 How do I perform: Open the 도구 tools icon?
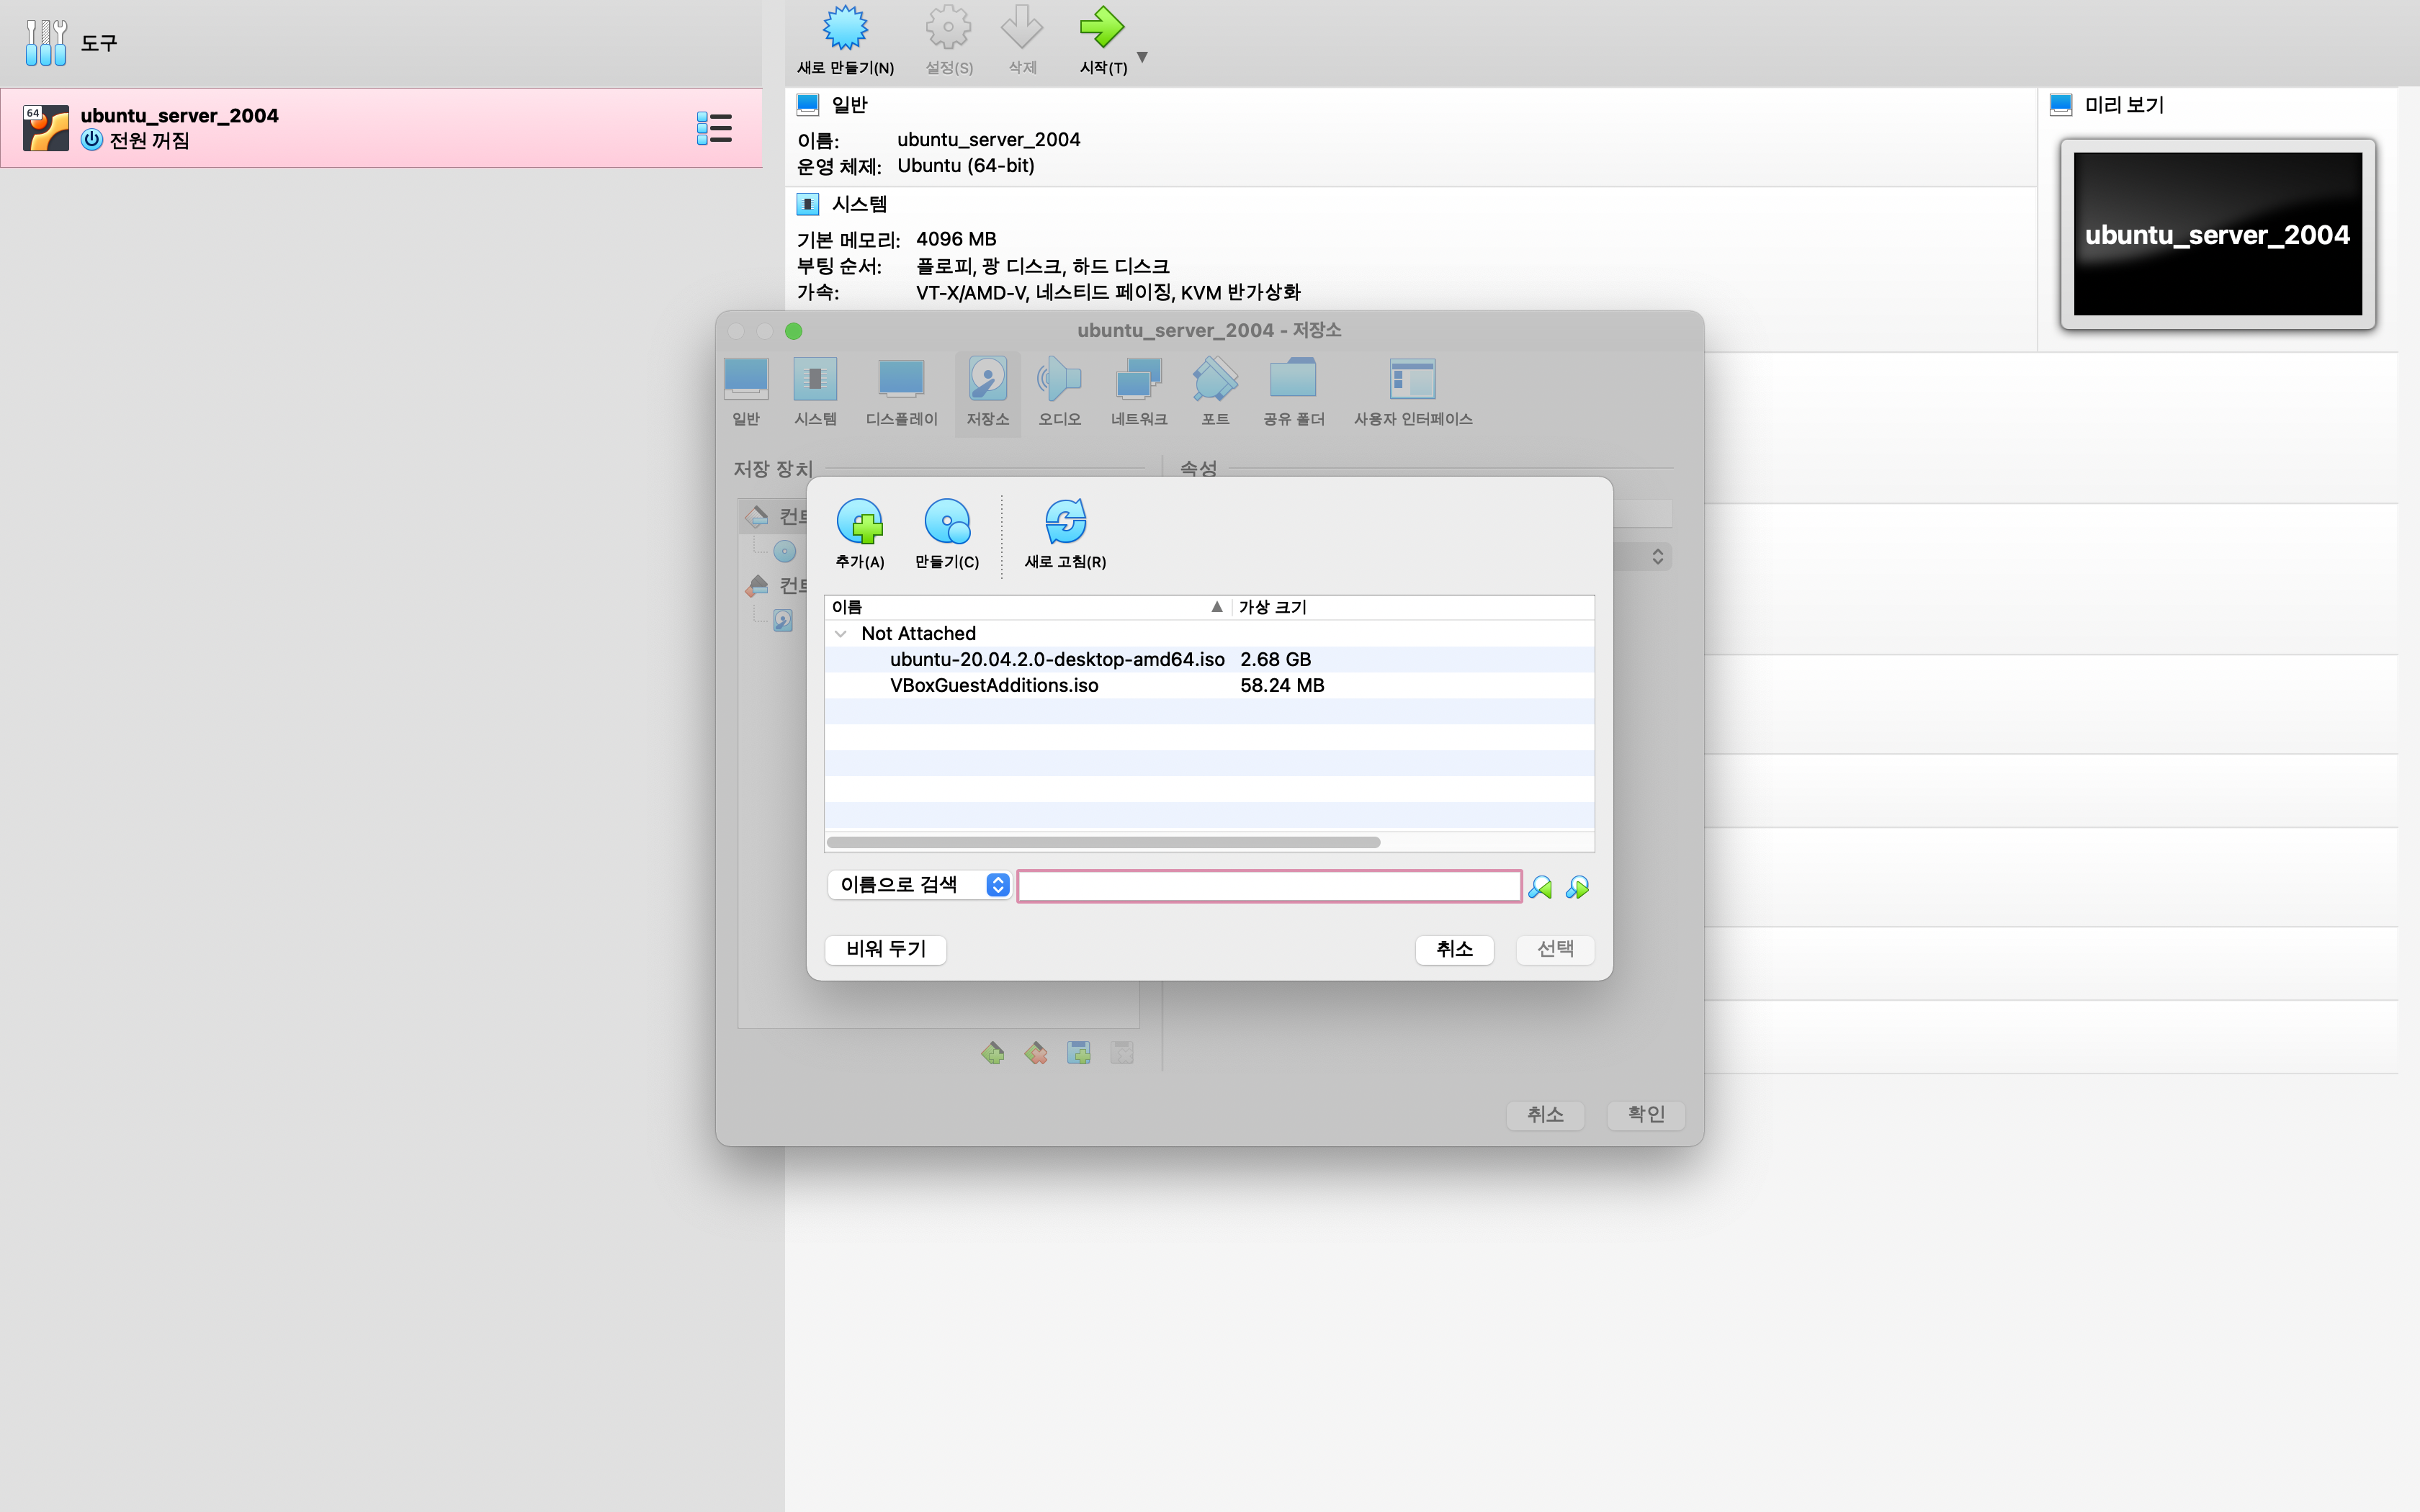pos(46,42)
